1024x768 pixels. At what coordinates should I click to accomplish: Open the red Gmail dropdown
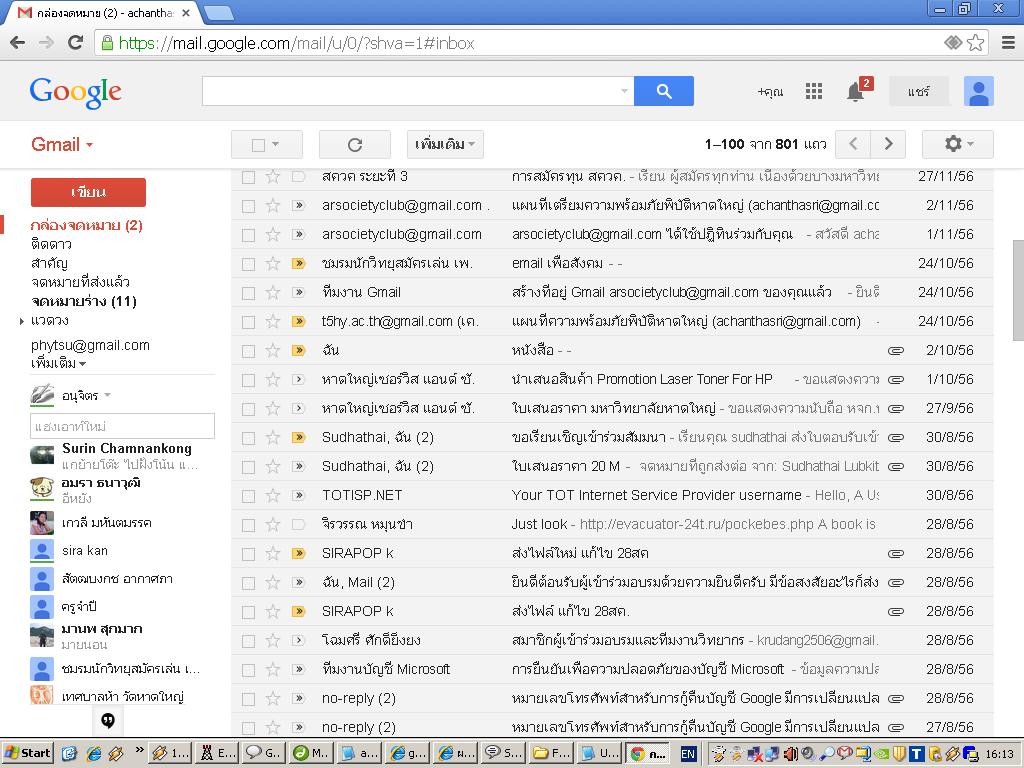pos(62,144)
